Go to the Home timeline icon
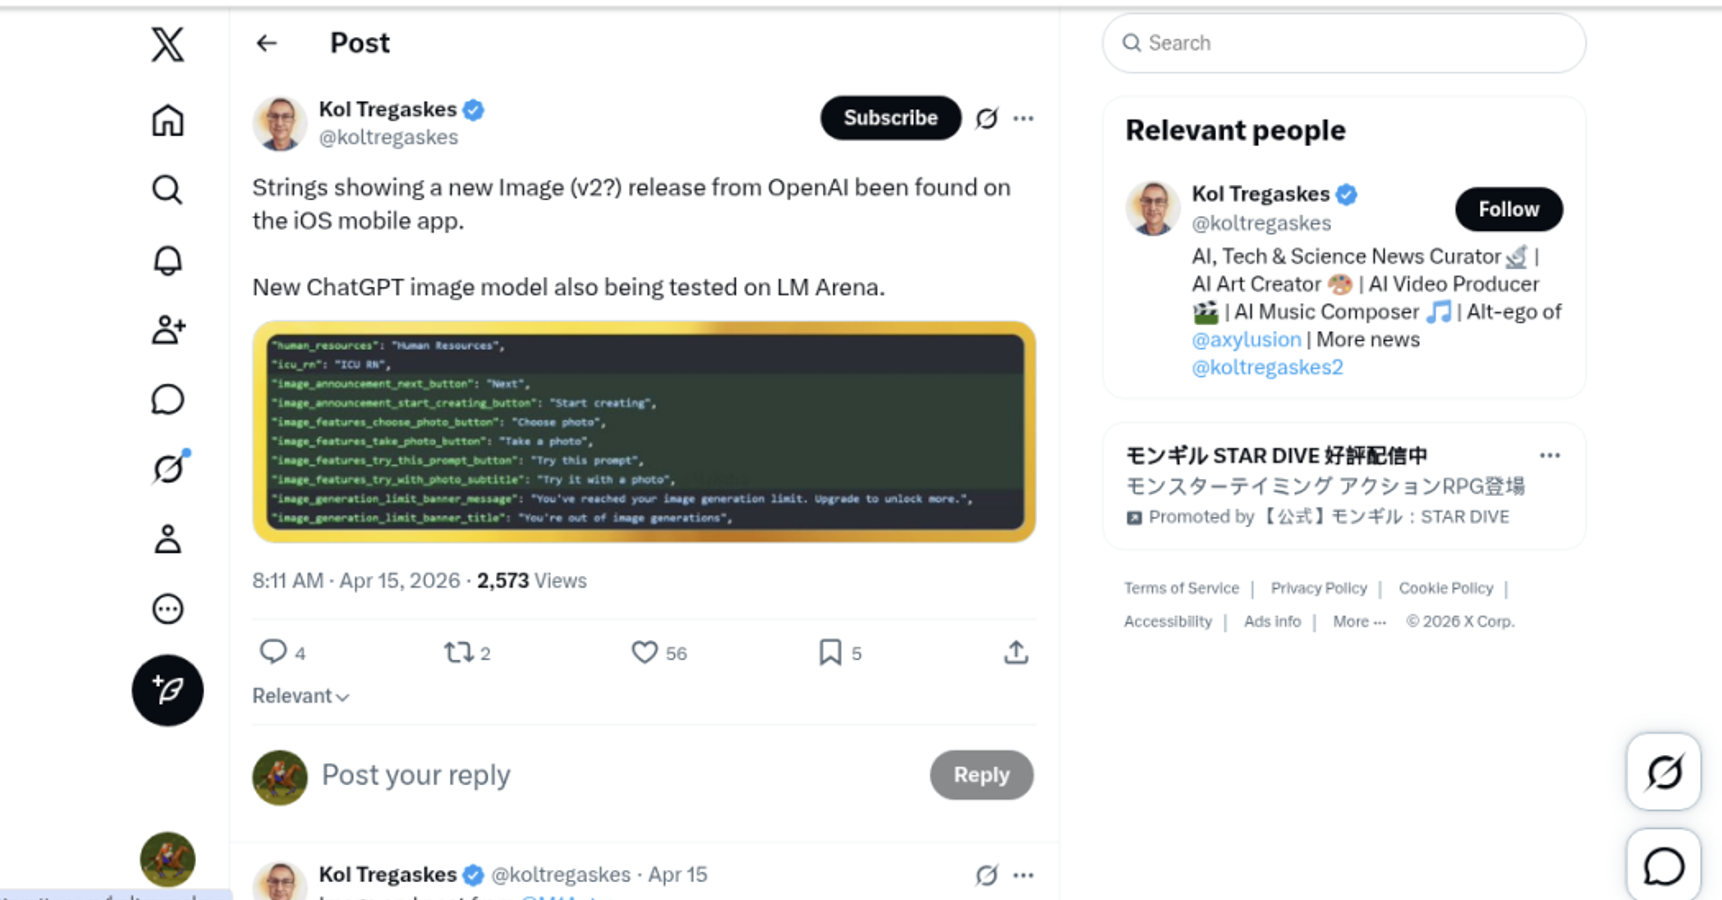Viewport: 1722px width, 900px height. click(167, 121)
